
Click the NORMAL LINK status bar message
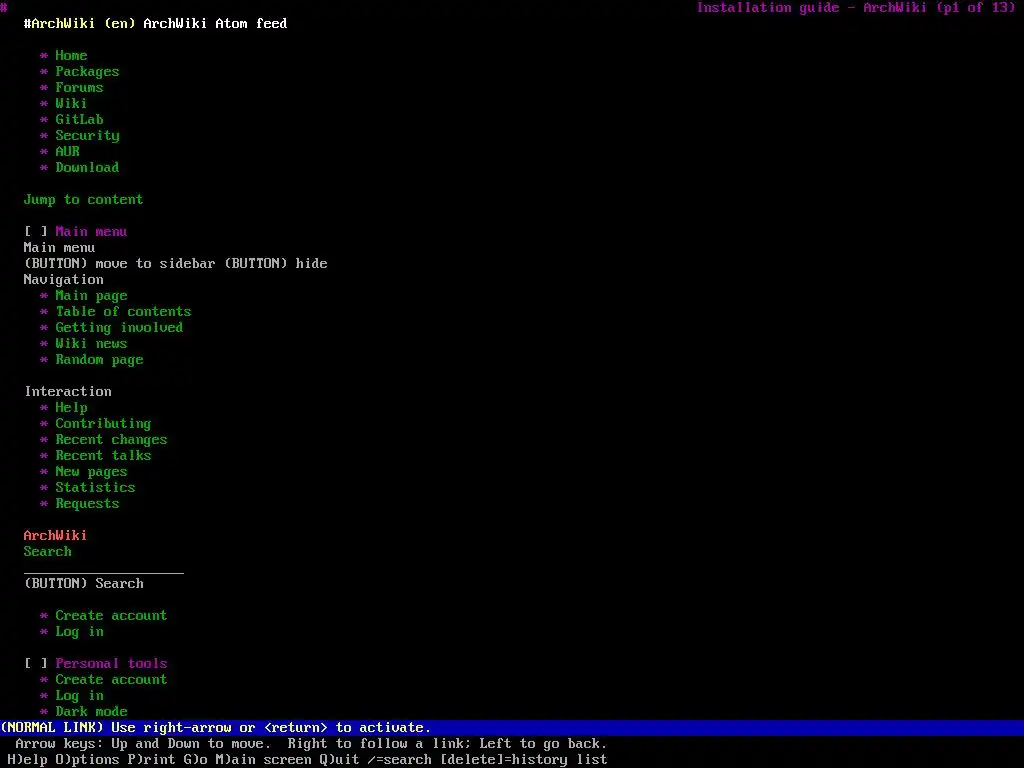tap(216, 728)
